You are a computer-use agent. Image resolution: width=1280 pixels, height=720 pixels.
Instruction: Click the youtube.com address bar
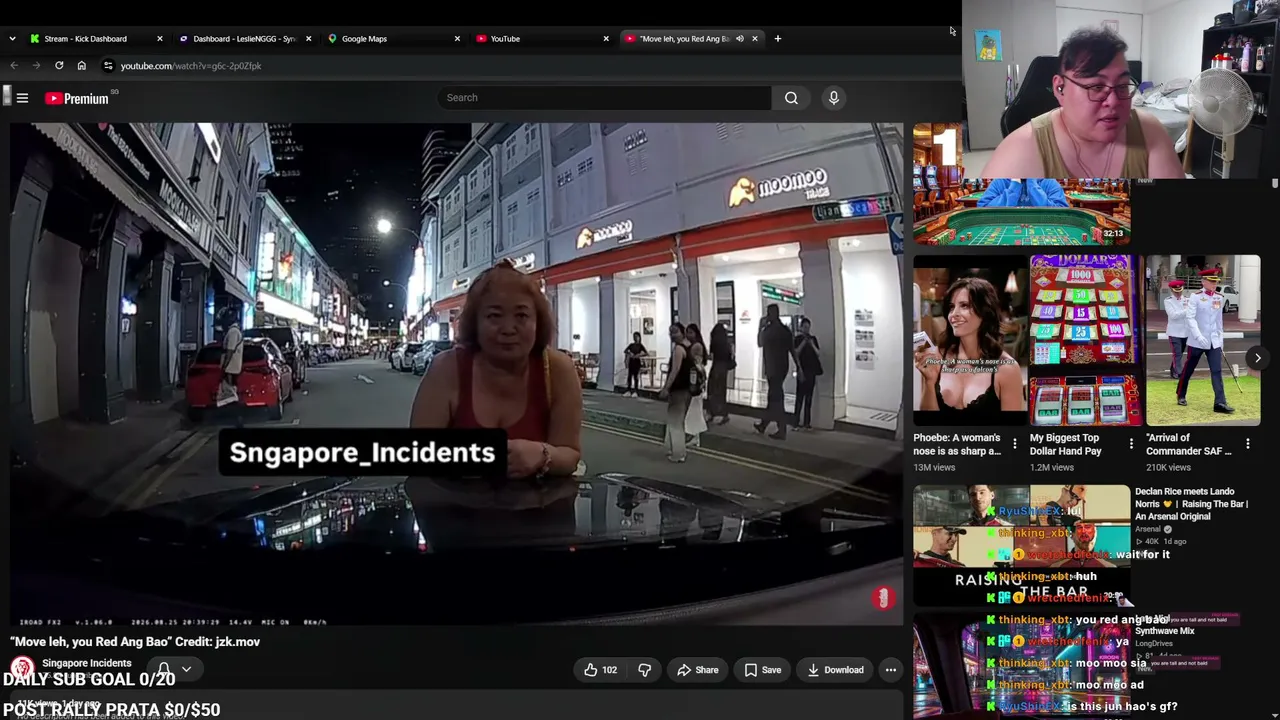point(191,66)
